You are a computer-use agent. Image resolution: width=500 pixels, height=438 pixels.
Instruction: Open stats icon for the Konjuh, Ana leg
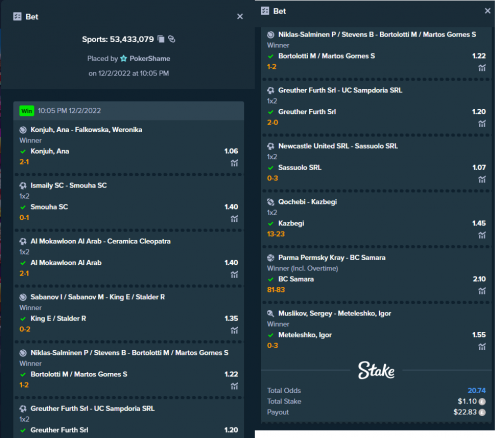234,163
